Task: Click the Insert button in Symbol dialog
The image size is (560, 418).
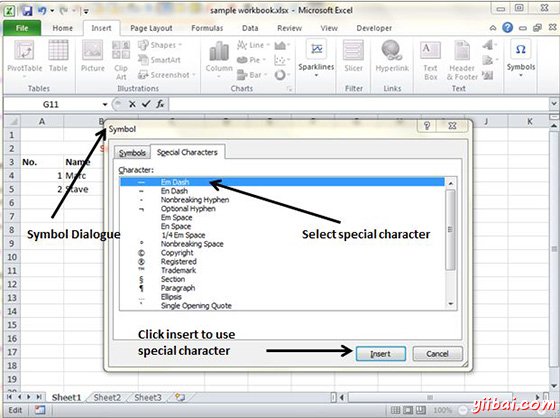Action: click(x=380, y=354)
